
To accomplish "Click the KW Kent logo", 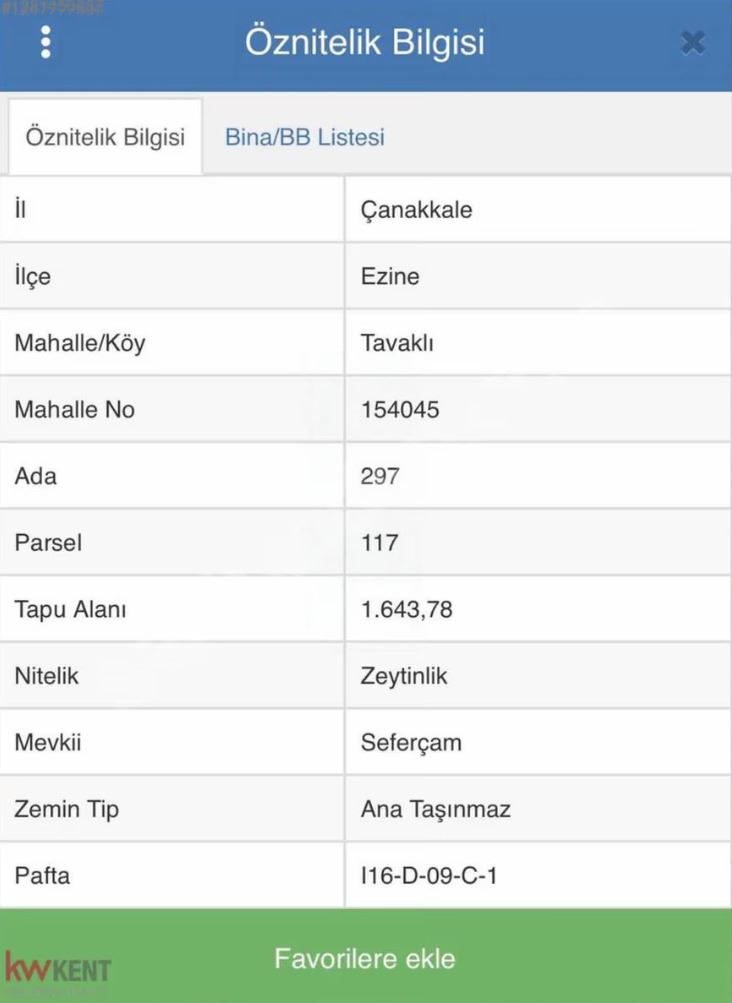I will coord(58,968).
